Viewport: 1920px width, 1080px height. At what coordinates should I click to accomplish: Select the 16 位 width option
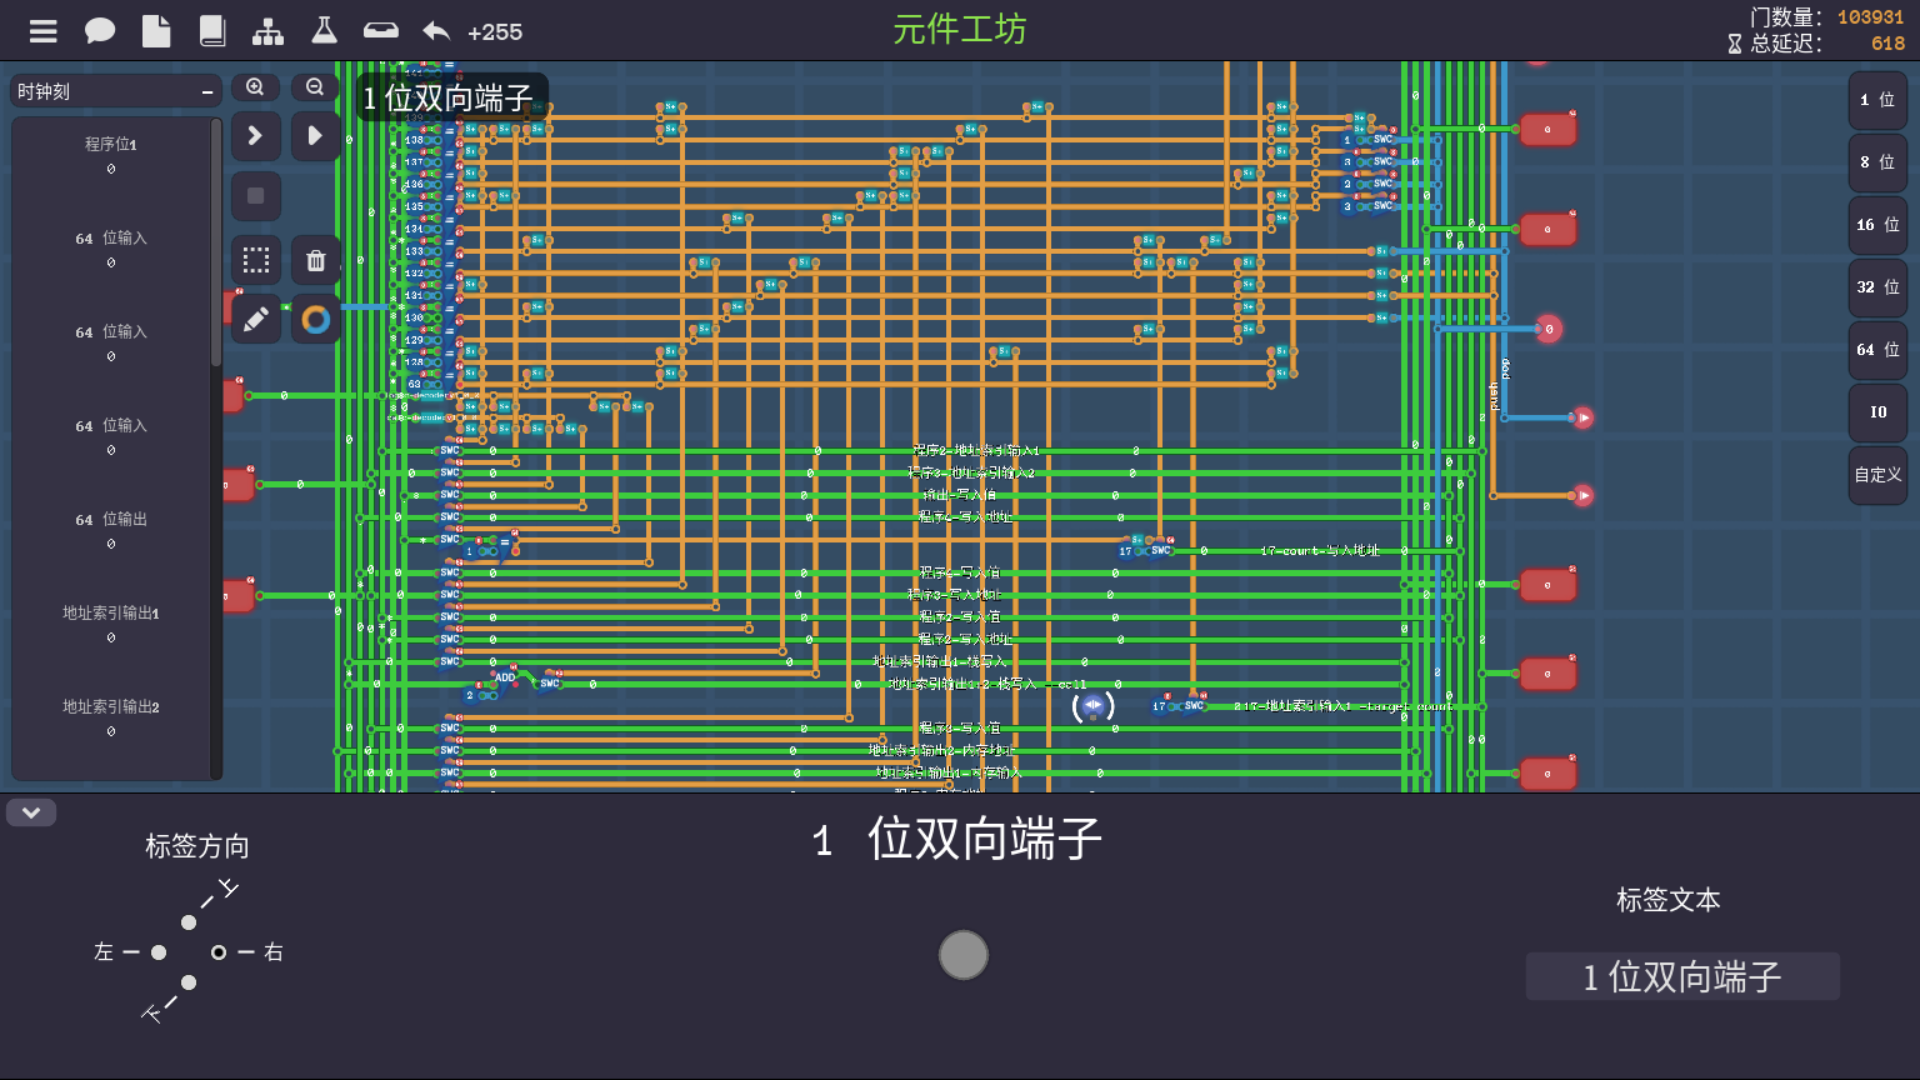pos(1877,225)
